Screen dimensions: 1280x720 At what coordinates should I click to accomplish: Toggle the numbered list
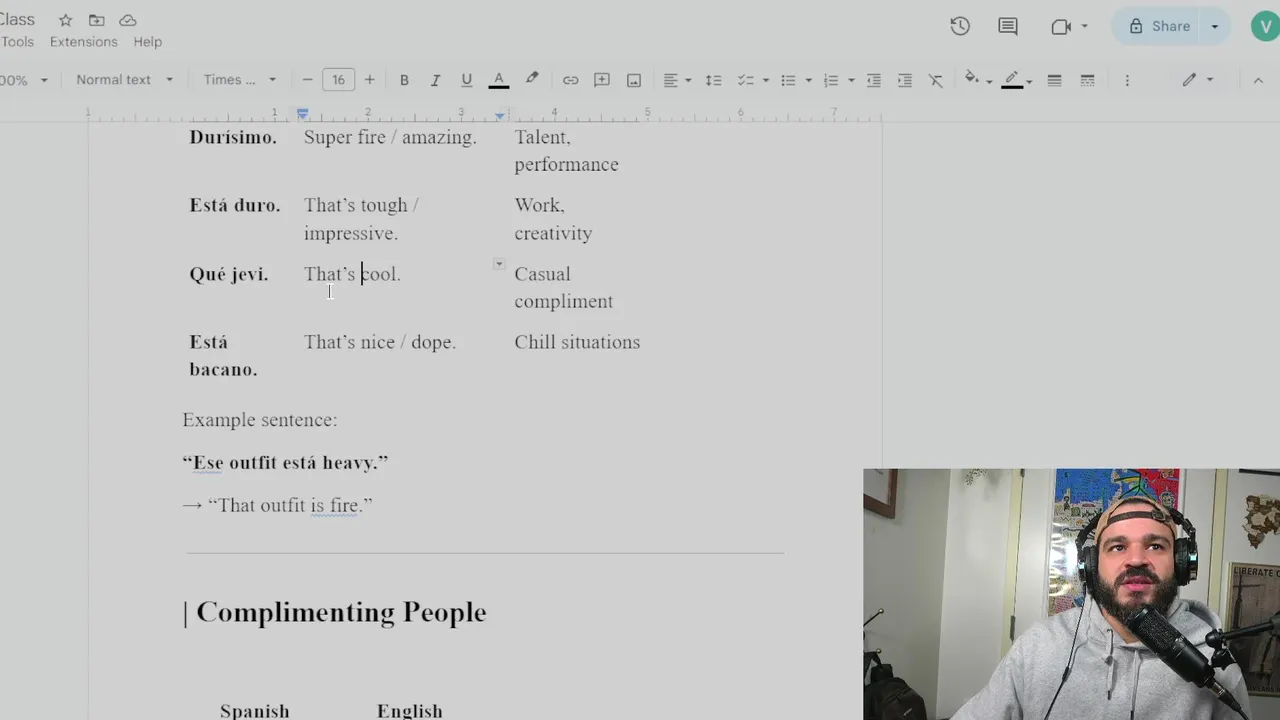831,80
